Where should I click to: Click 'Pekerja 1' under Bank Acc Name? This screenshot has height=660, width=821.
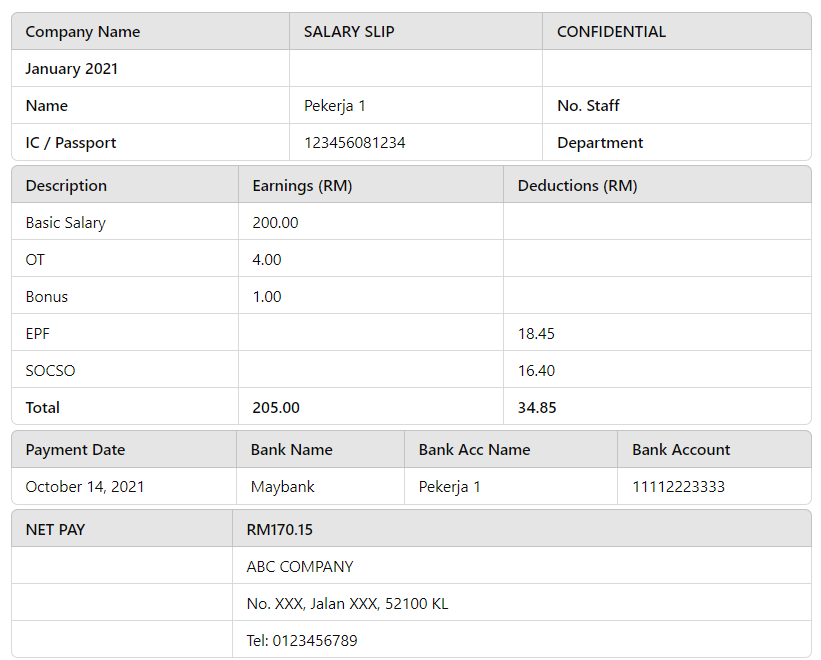[x=449, y=487]
